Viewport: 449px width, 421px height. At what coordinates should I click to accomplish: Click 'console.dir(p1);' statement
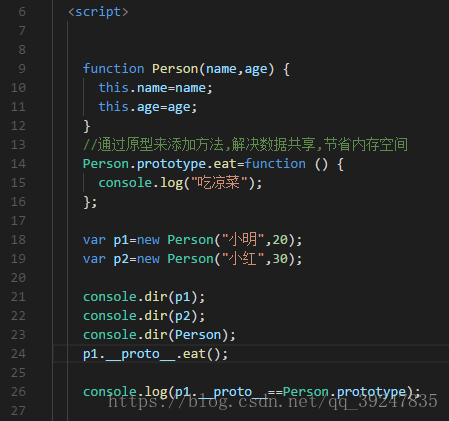(144, 297)
